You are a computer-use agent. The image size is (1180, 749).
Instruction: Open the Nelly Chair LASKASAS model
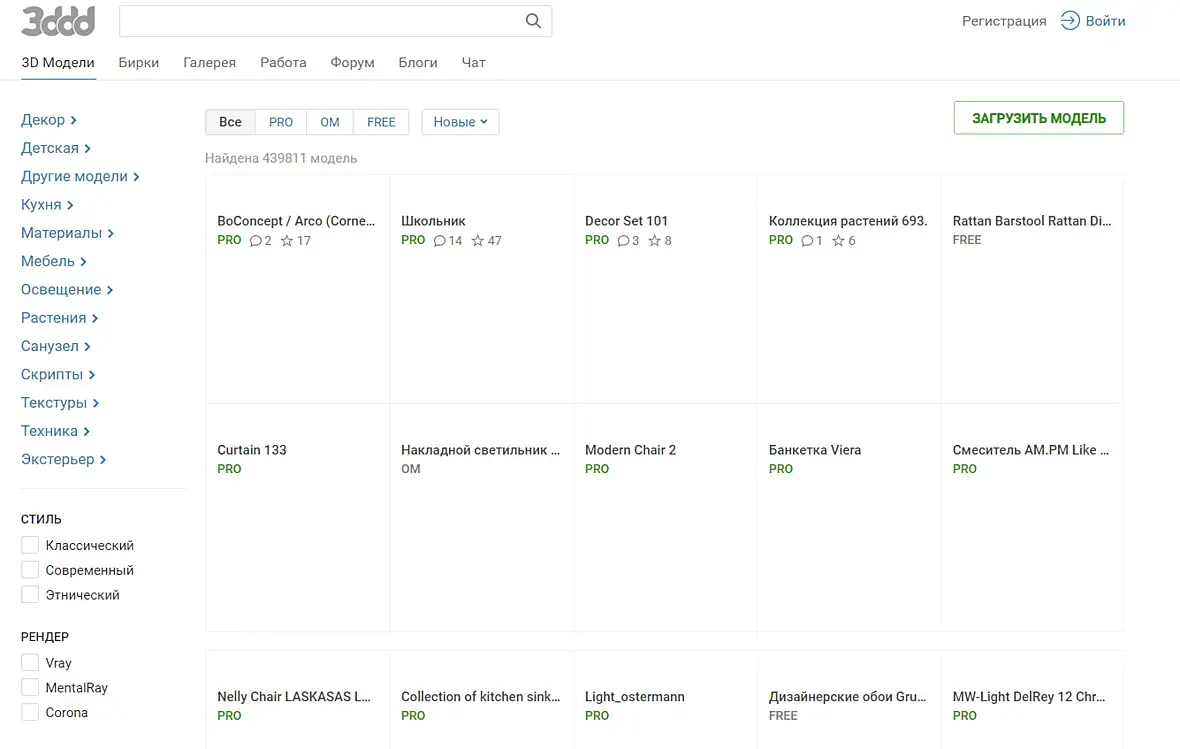point(293,697)
